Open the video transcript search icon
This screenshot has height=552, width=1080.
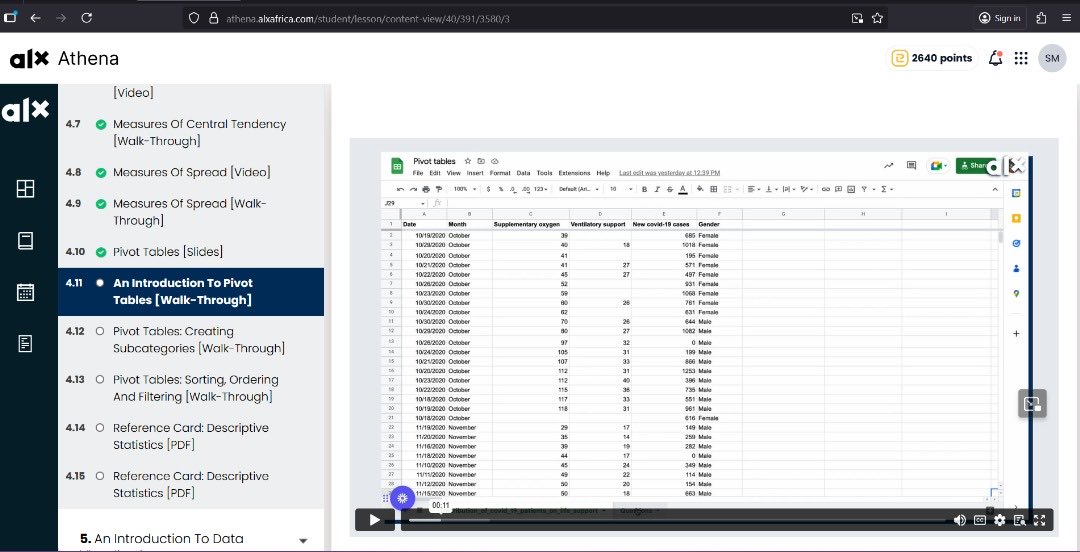point(1019,520)
